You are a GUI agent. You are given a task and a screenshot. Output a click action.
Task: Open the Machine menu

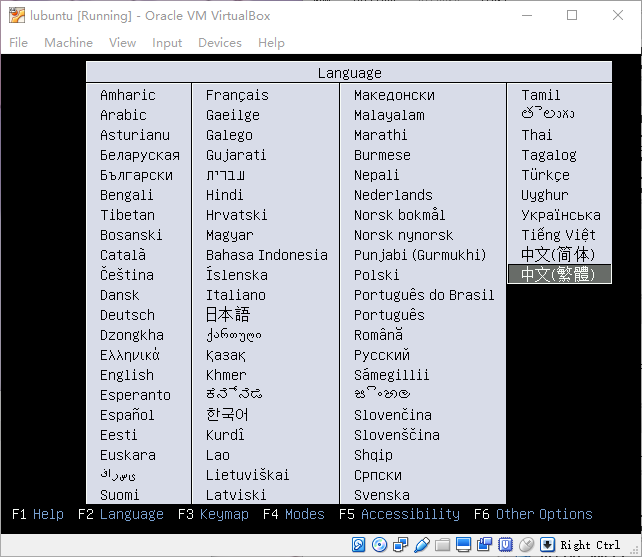coord(68,43)
